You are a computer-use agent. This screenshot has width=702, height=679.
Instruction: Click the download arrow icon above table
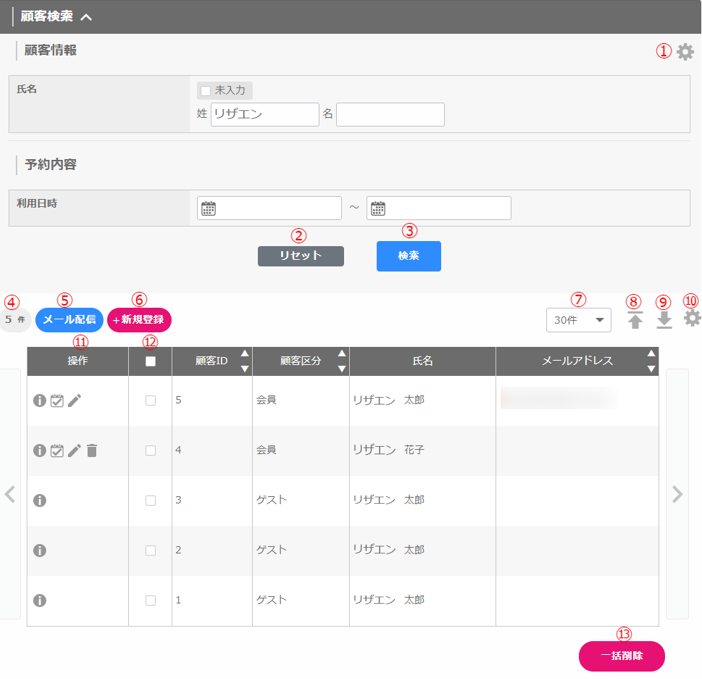pos(664,320)
